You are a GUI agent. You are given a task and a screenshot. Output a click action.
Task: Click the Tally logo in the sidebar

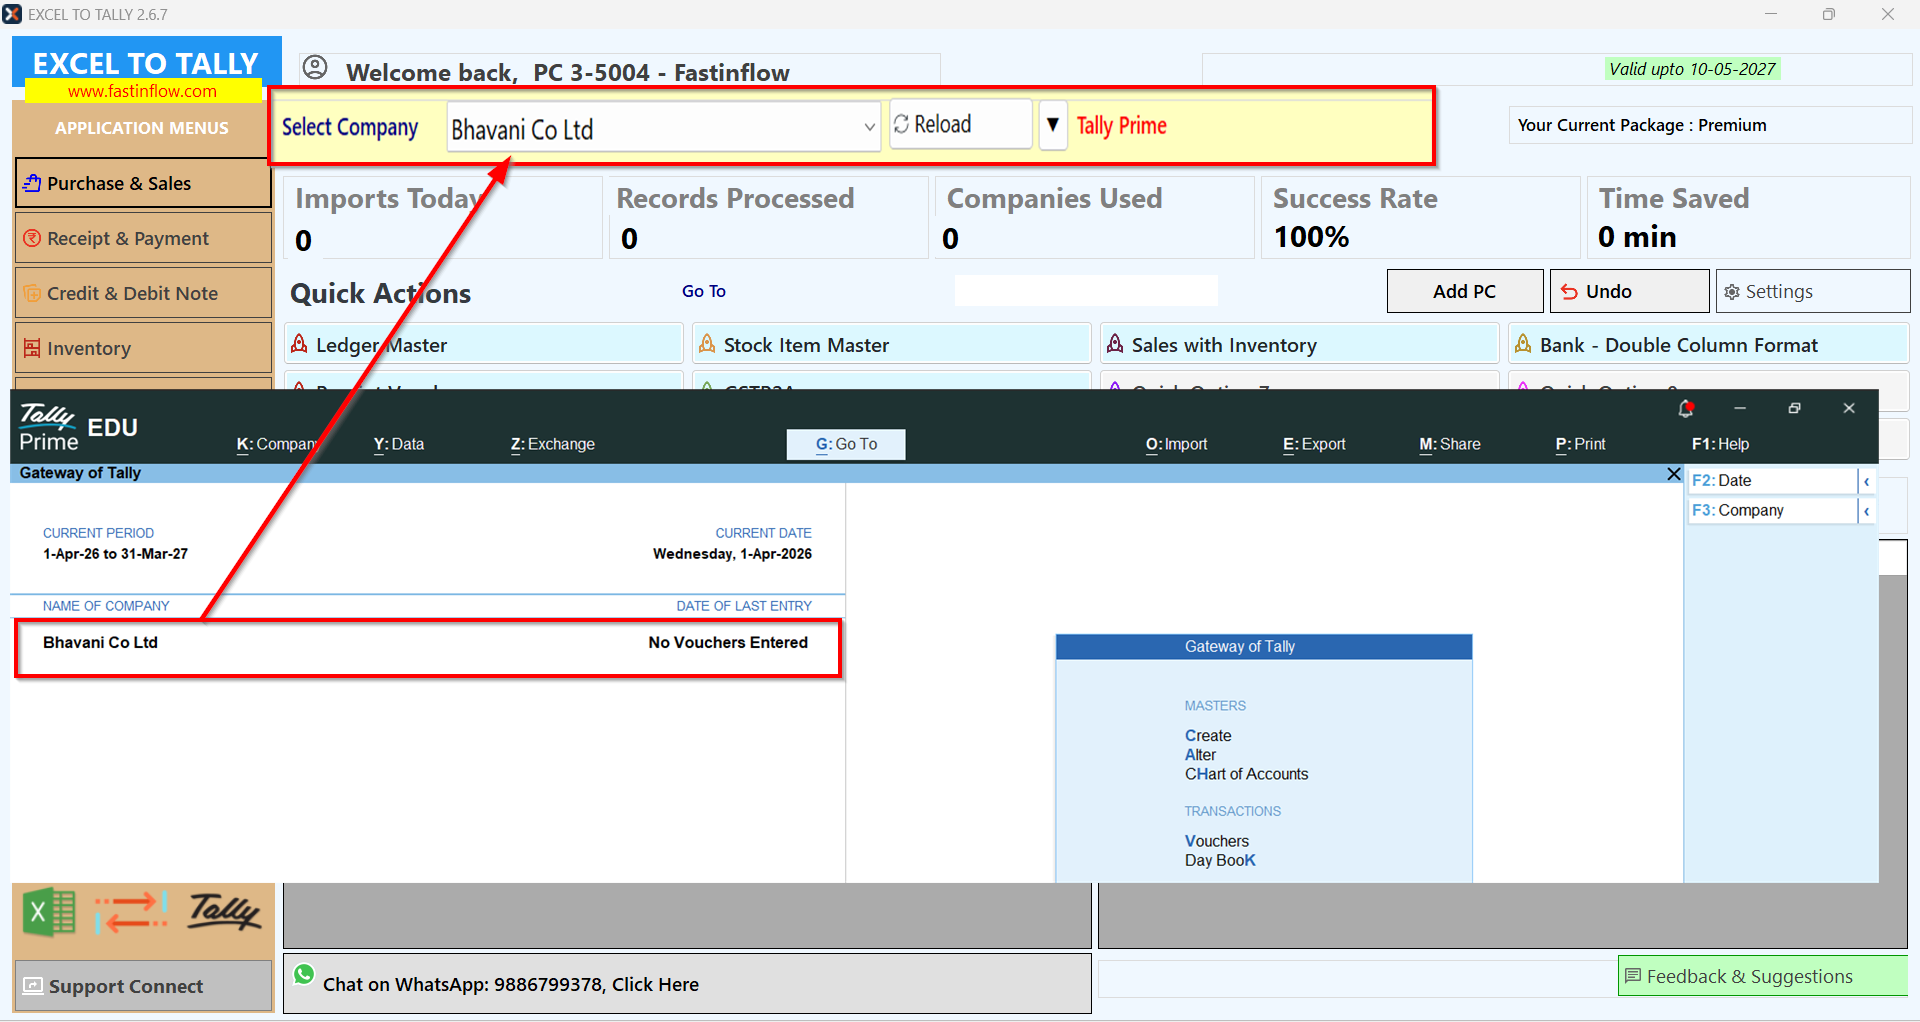[x=225, y=911]
